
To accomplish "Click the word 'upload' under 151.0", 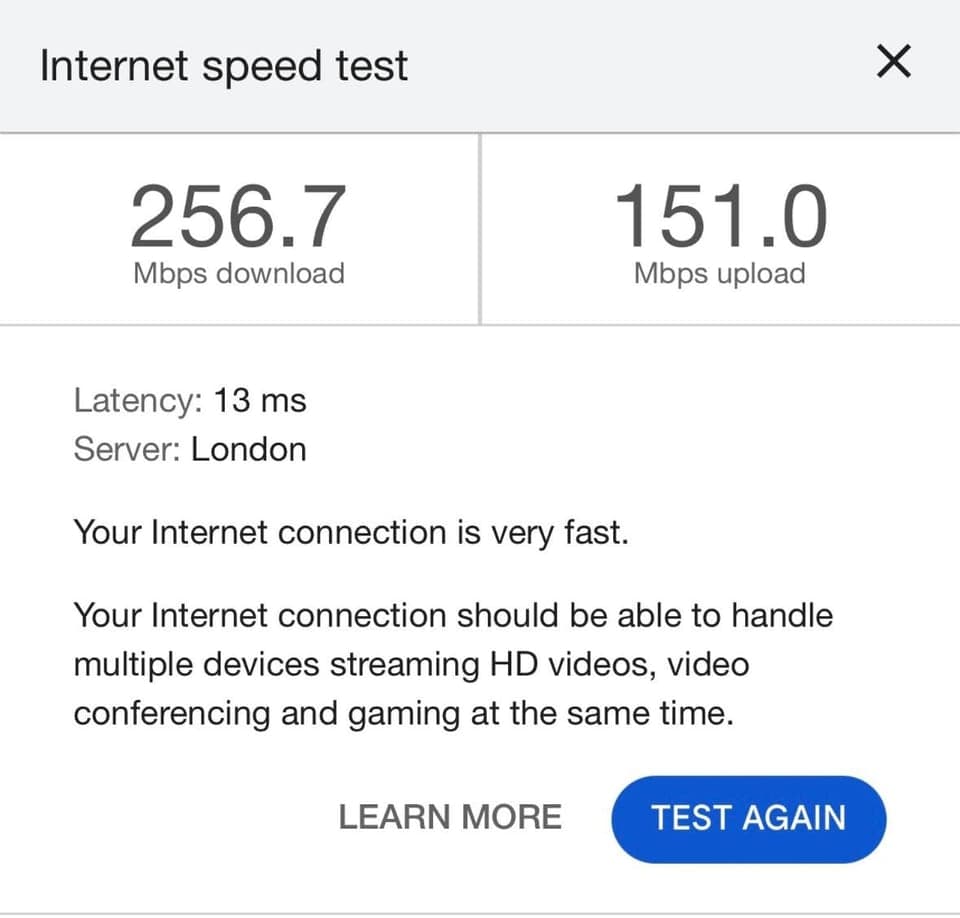I will 755,274.
